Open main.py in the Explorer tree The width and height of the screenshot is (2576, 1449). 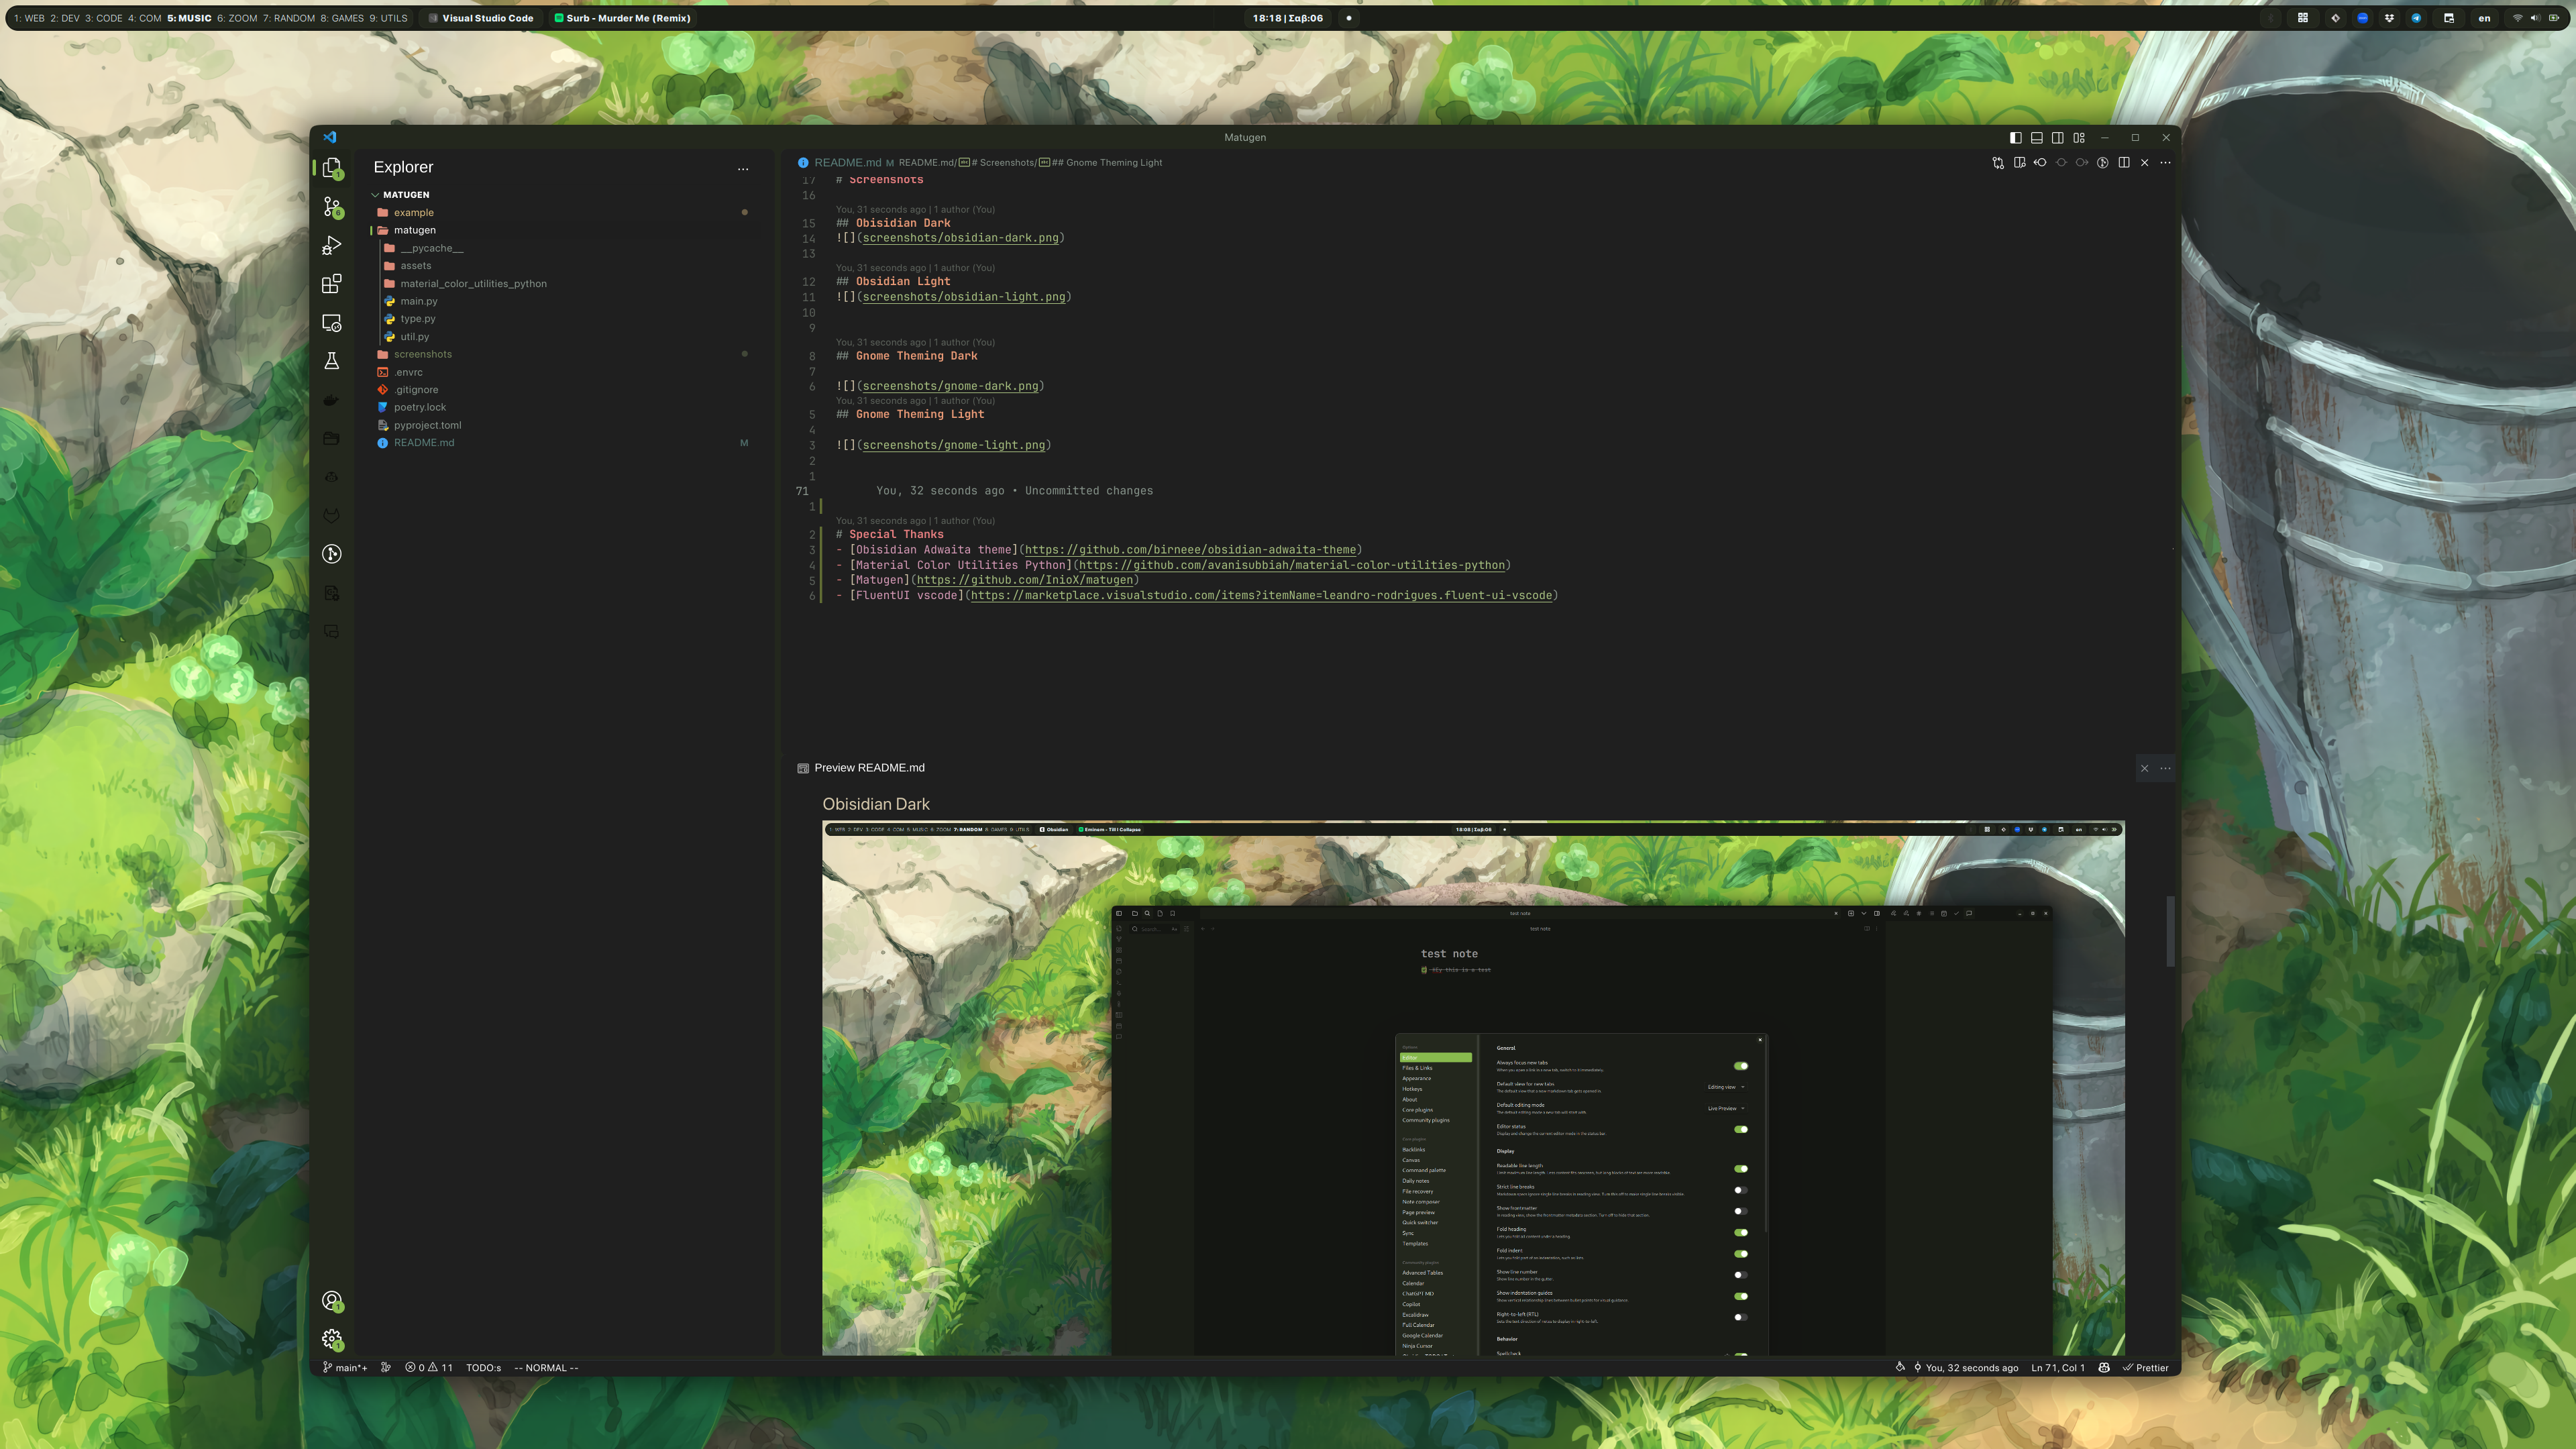tap(418, 301)
